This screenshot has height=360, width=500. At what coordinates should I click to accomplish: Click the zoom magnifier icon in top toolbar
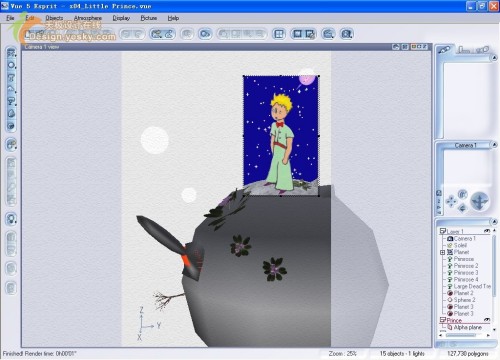tap(328, 34)
